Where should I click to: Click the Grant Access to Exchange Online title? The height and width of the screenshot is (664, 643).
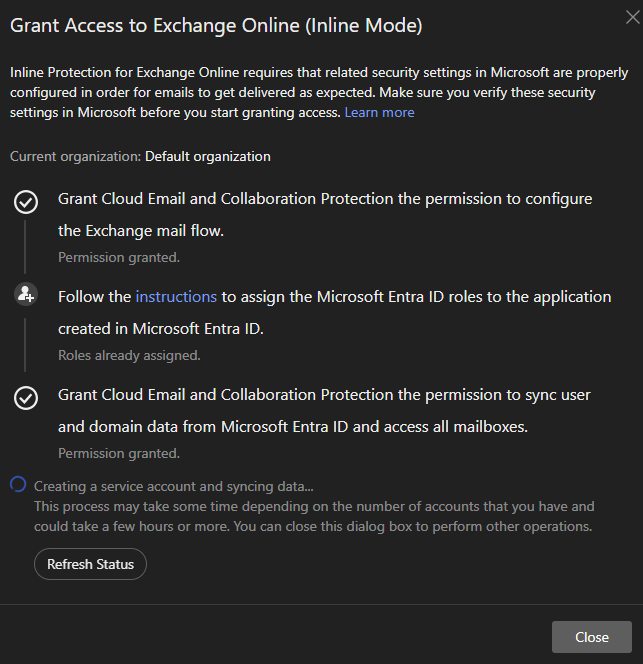[x=216, y=26]
